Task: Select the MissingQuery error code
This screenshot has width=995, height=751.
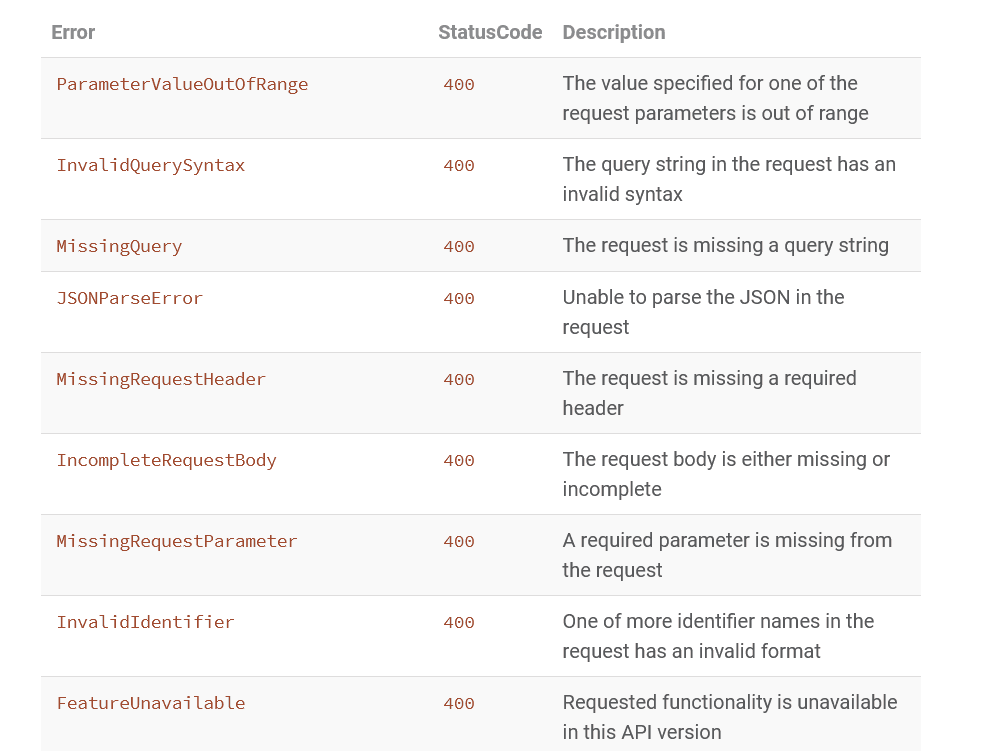Action: [x=119, y=246]
